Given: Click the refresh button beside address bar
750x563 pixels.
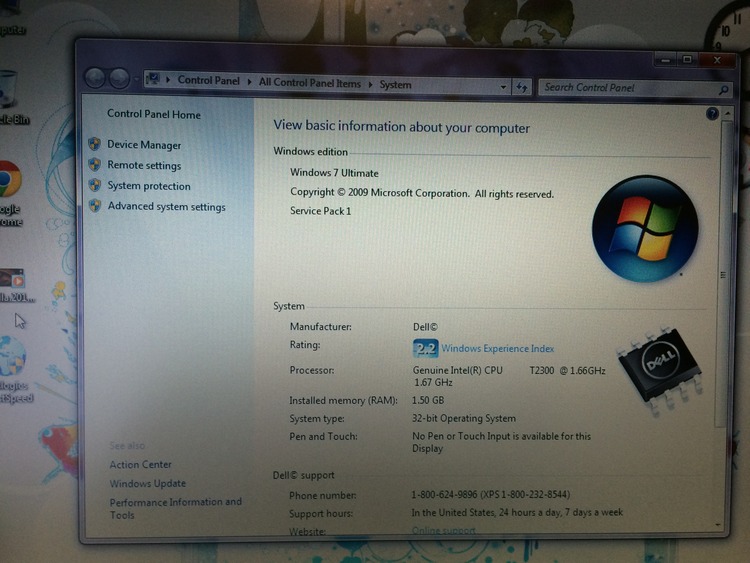Looking at the screenshot, I should 522,87.
